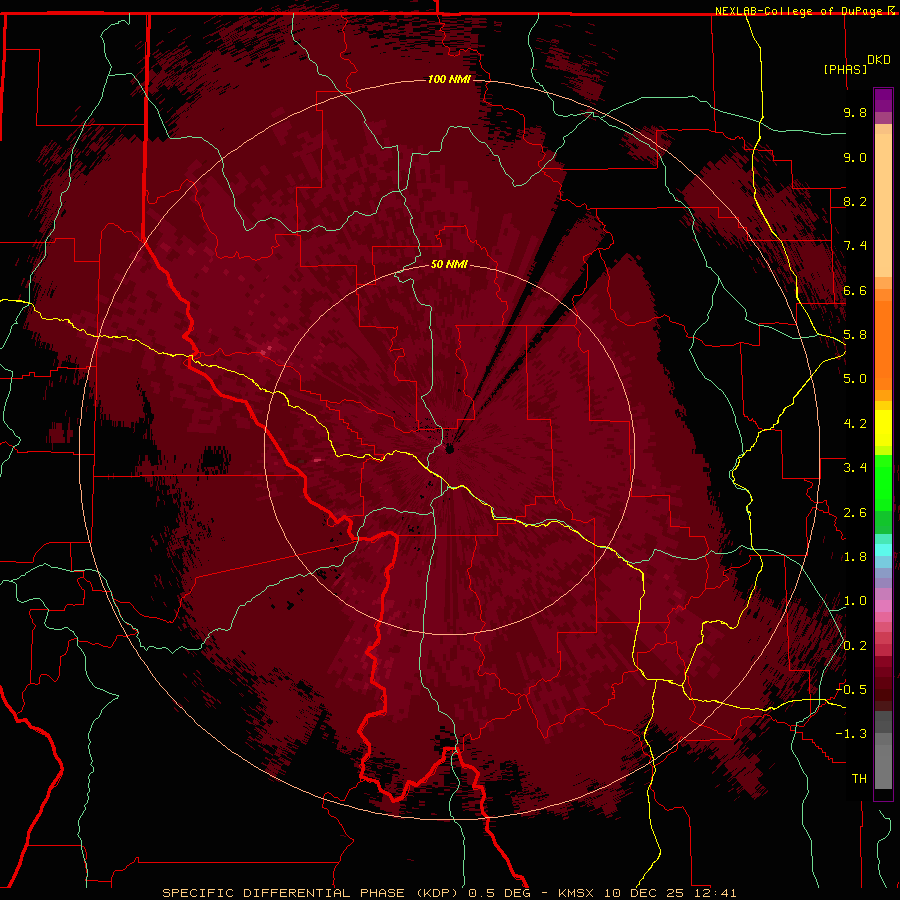Screen dimensions: 900x900
Task: Click the 9.0 value on color scale
Action: [x=855, y=157]
